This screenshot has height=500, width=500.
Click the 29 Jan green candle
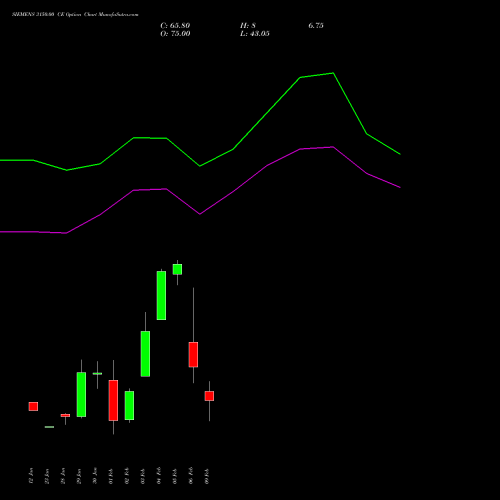tap(81, 394)
